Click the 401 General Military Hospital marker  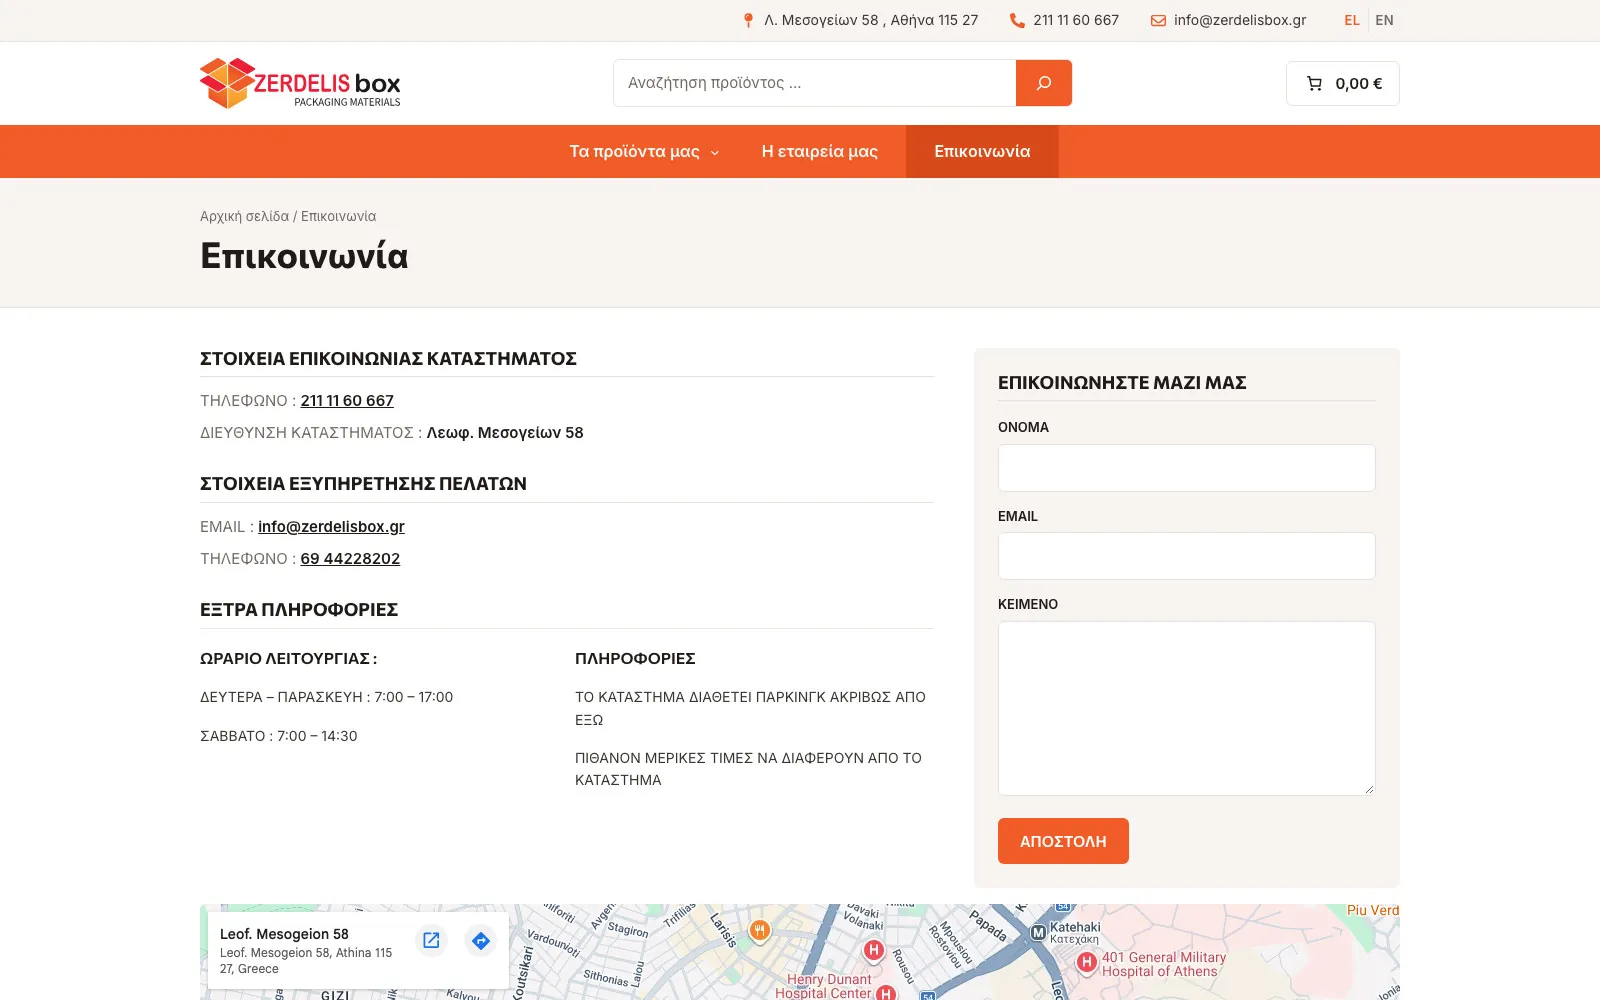coord(1087,962)
